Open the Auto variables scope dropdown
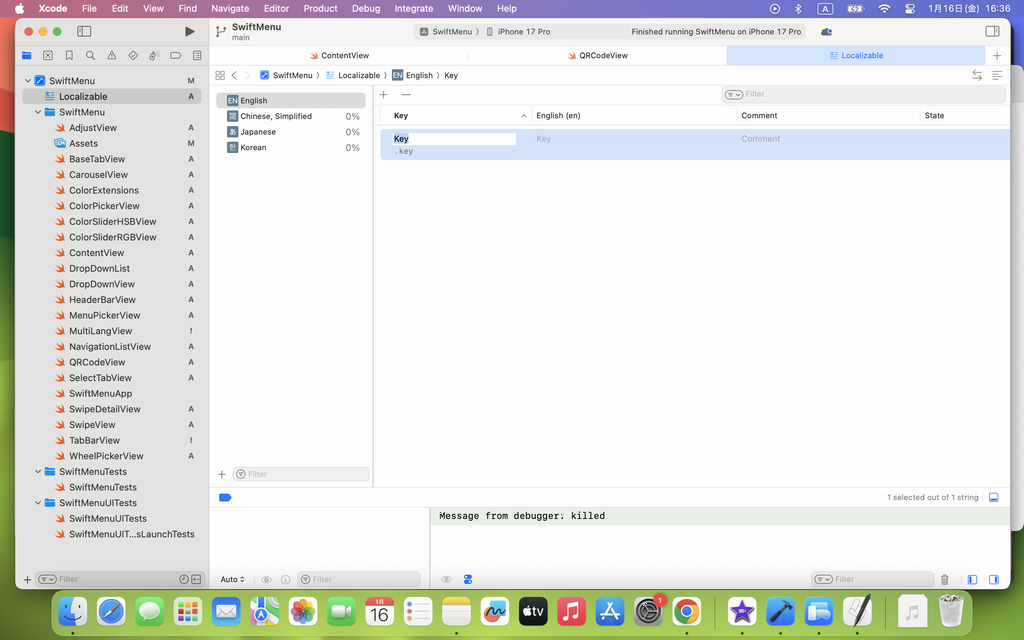 point(232,579)
